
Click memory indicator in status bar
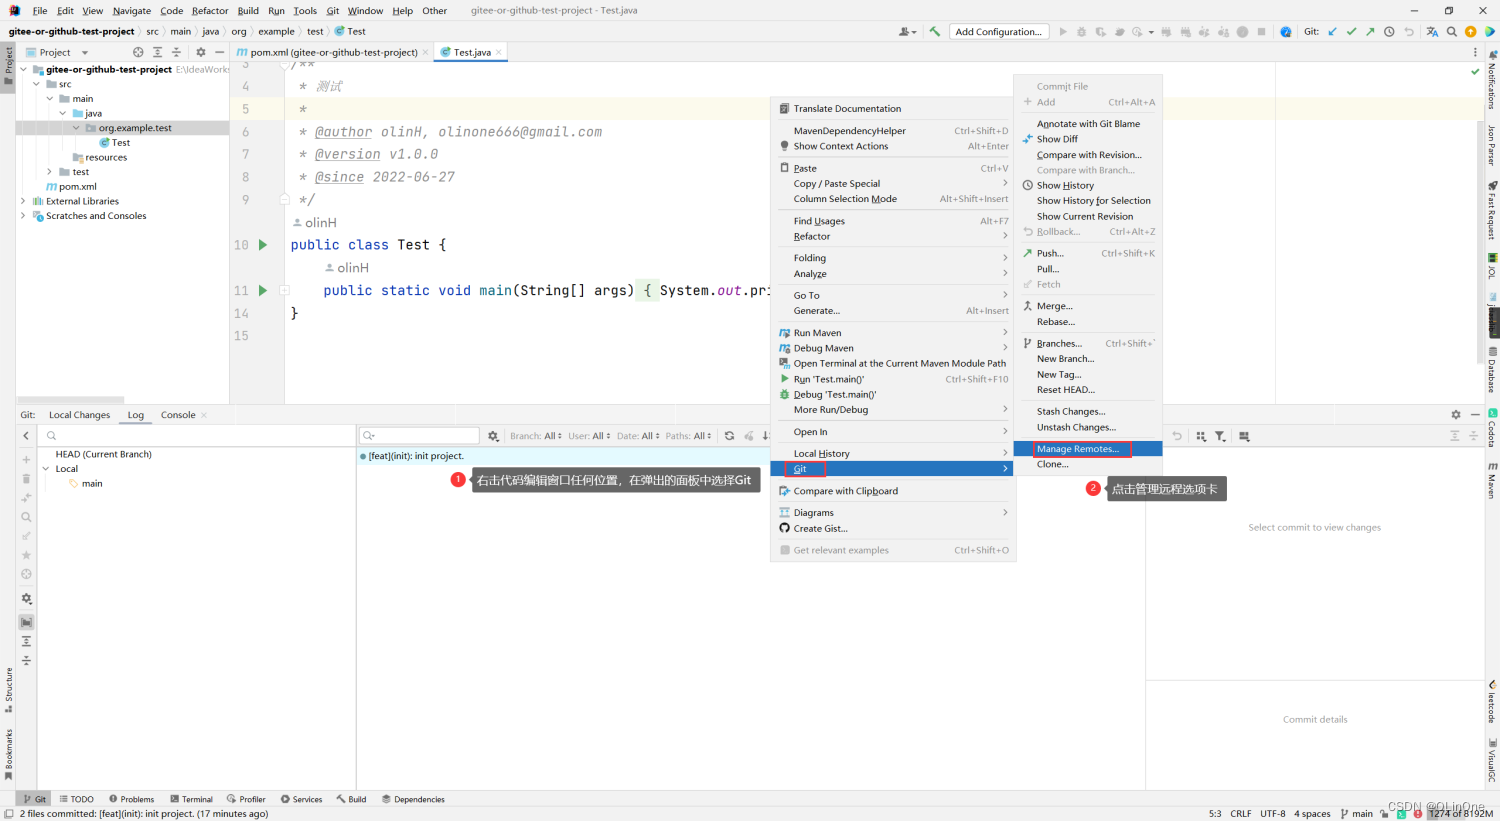click(x=1461, y=814)
